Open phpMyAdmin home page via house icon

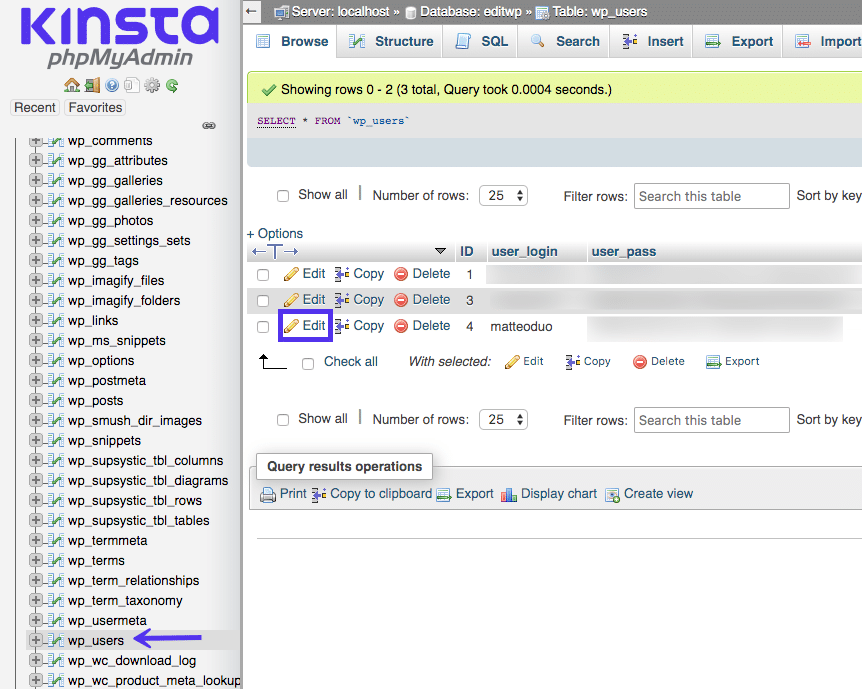71,85
